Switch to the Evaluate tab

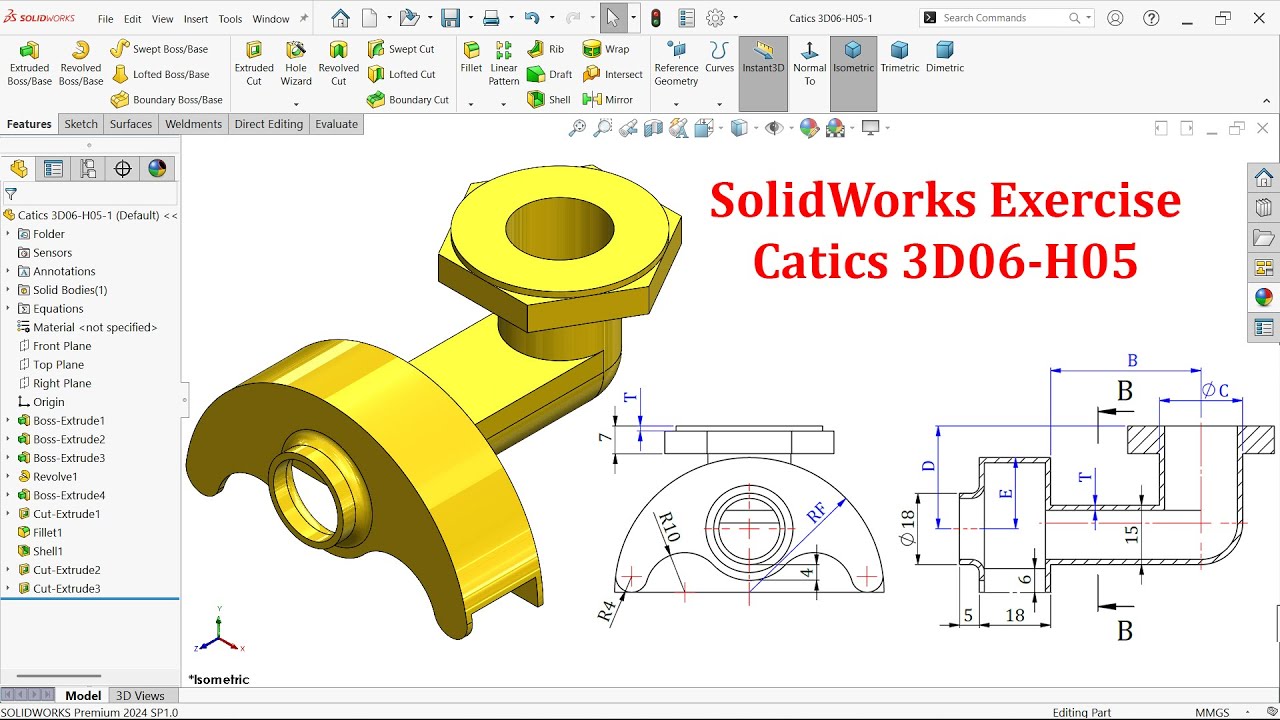pyautogui.click(x=336, y=124)
